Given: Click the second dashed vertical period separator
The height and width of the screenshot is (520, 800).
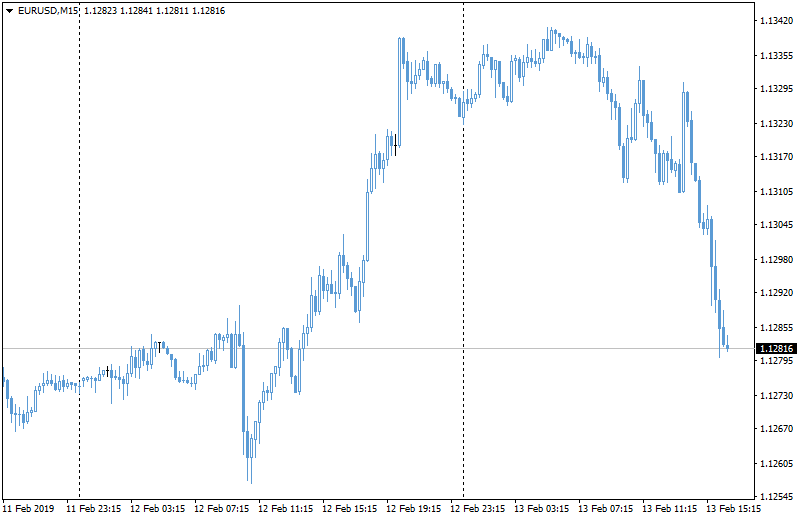Looking at the screenshot, I should tap(463, 250).
